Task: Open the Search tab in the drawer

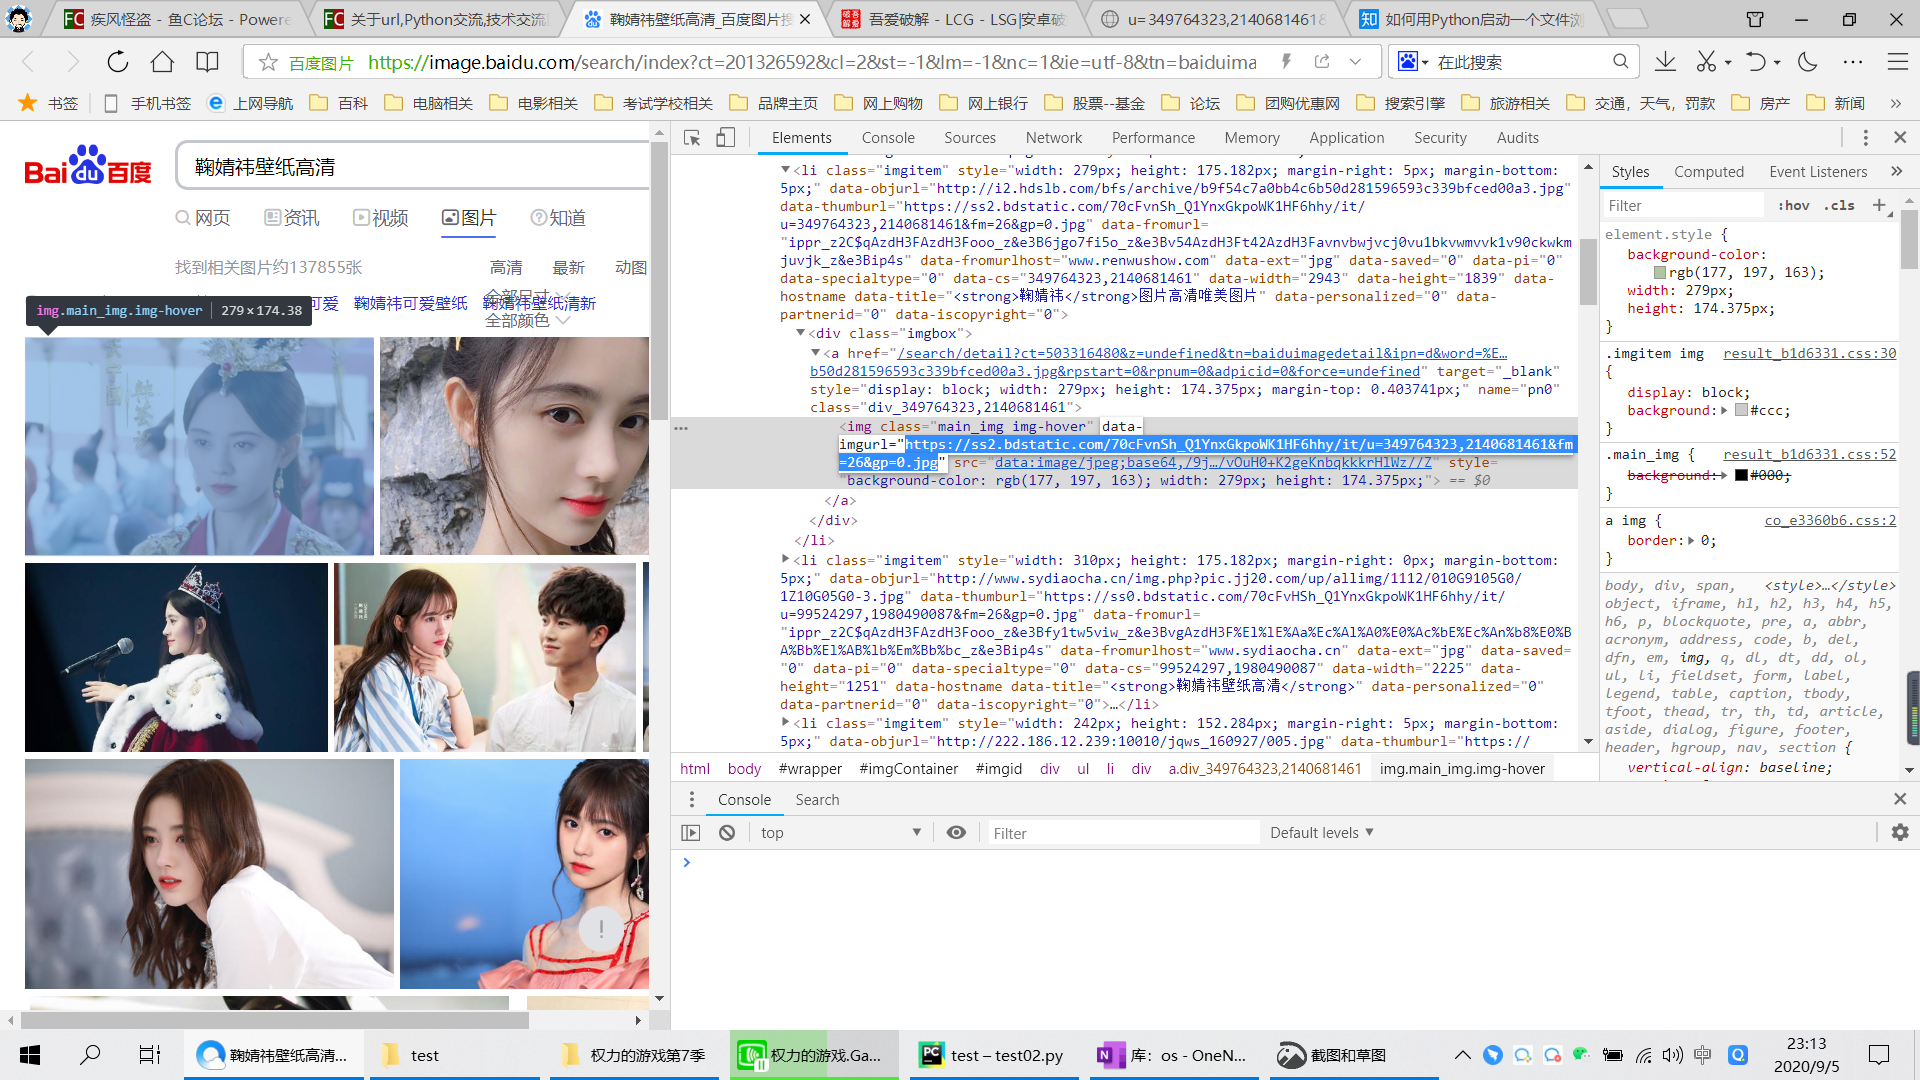Action: click(817, 799)
